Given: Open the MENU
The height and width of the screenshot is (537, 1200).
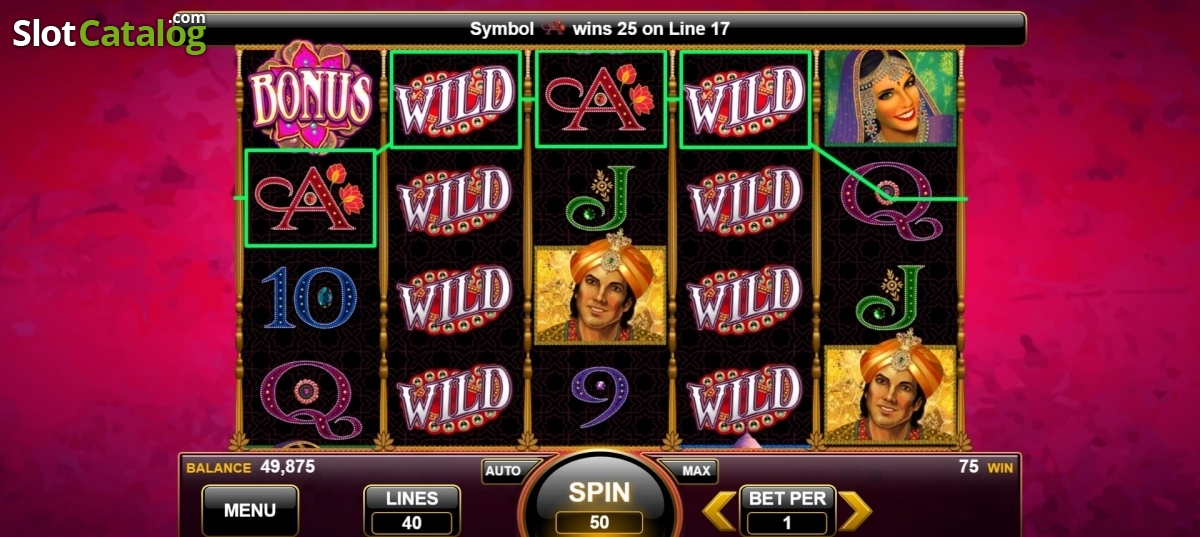Looking at the screenshot, I should pos(250,510).
